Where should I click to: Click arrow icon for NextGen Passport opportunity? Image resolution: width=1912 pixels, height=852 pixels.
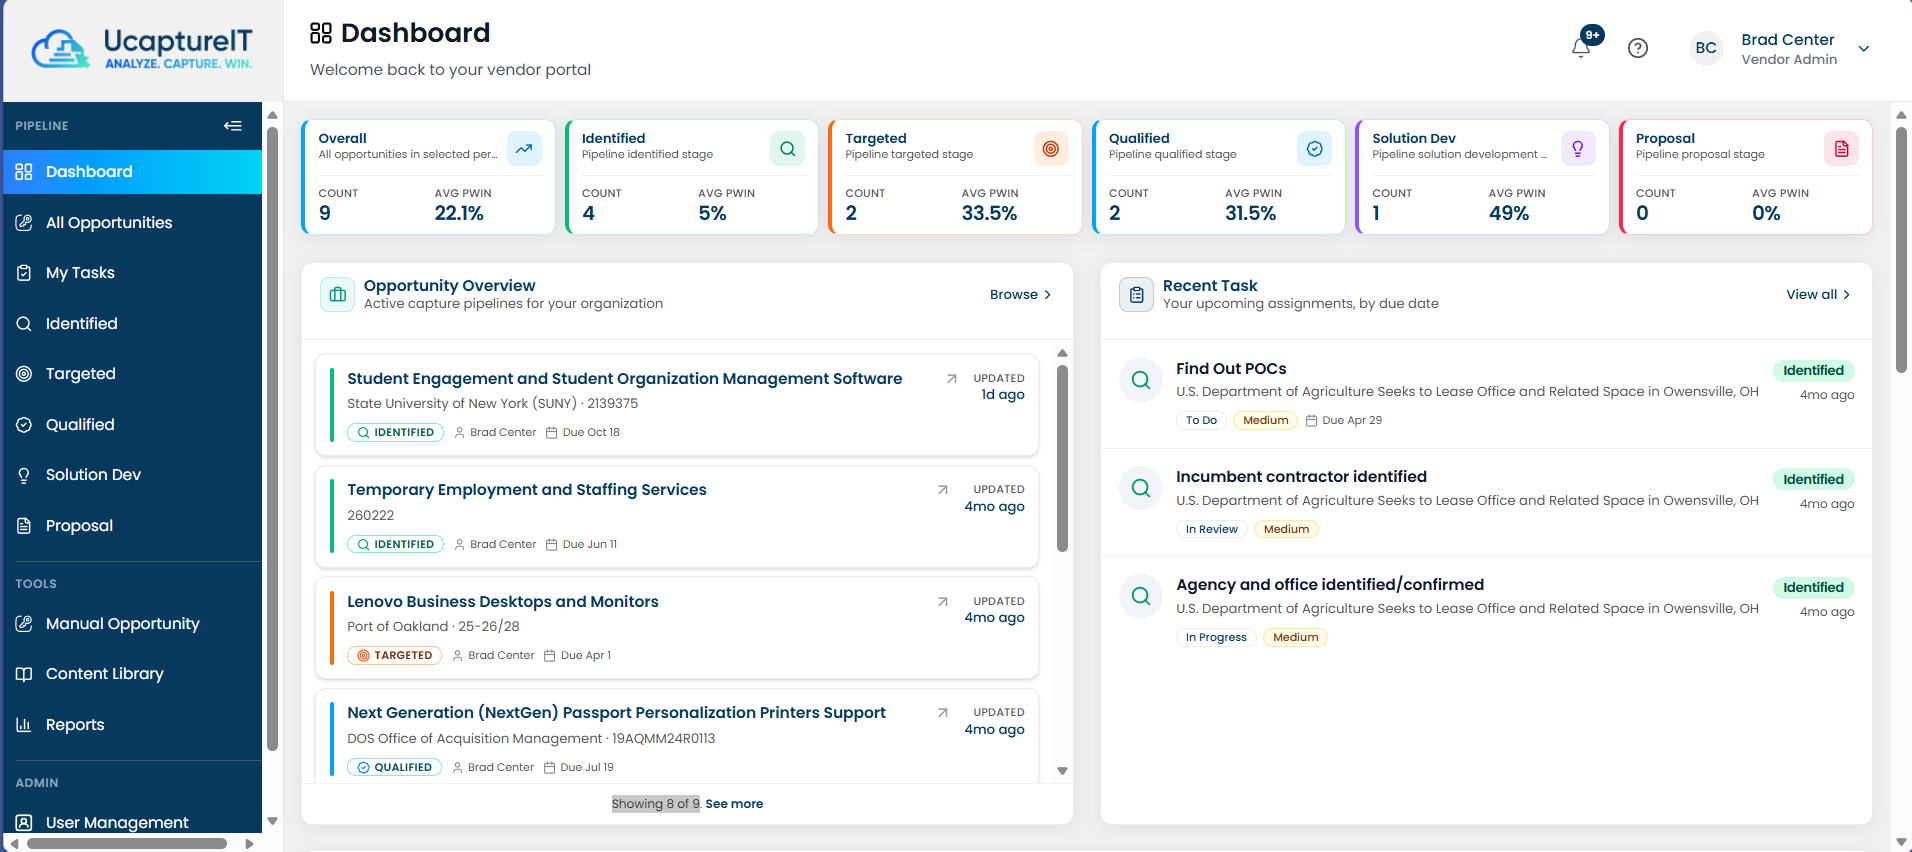(942, 713)
